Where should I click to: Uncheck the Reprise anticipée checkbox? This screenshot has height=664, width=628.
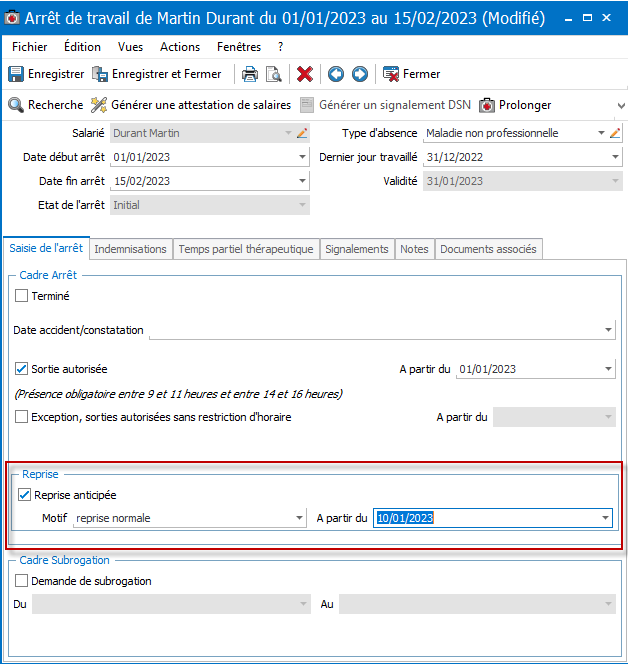tap(24, 495)
